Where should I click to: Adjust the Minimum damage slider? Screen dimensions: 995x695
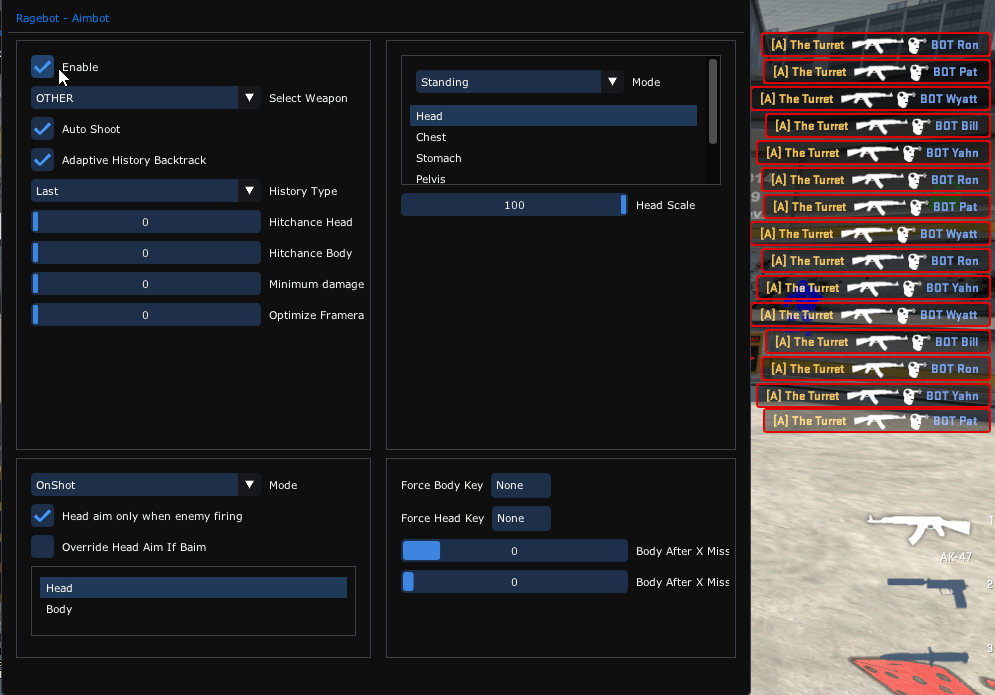coord(145,284)
